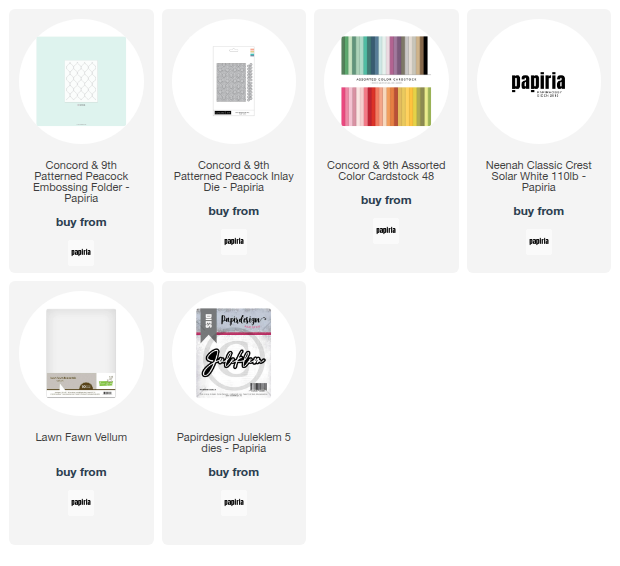Click Concord & 9th Assorted Color Cardstock 48 title
The image size is (620, 566).
pyautogui.click(x=386, y=171)
